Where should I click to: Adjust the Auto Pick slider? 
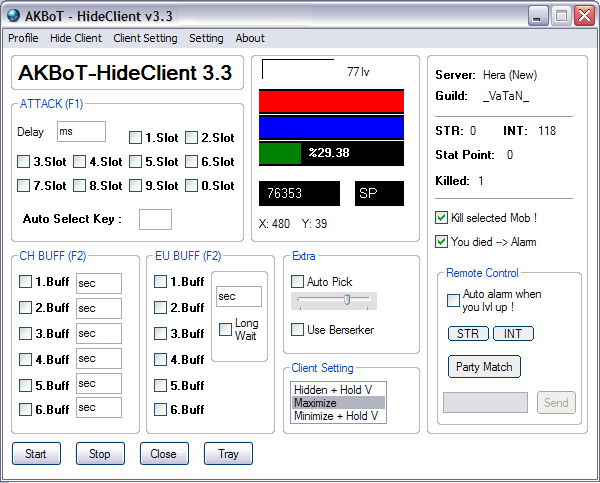(346, 300)
